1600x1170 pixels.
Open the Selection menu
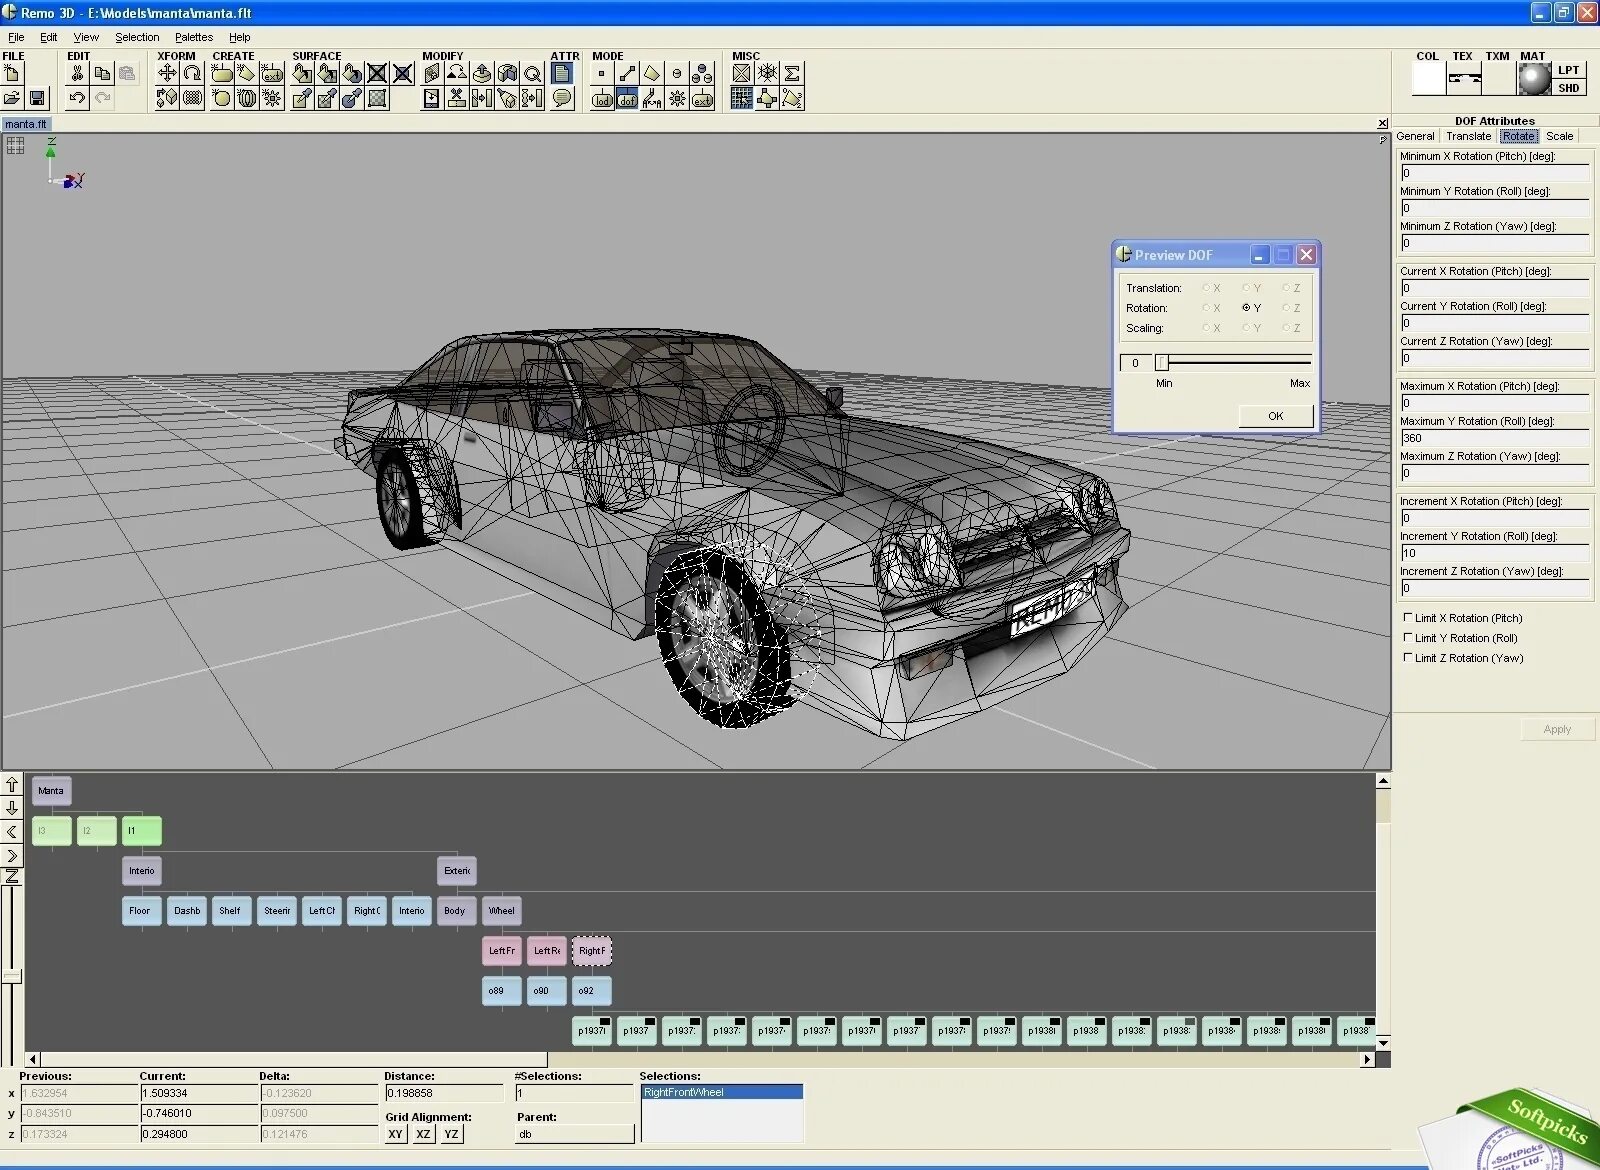tap(137, 37)
